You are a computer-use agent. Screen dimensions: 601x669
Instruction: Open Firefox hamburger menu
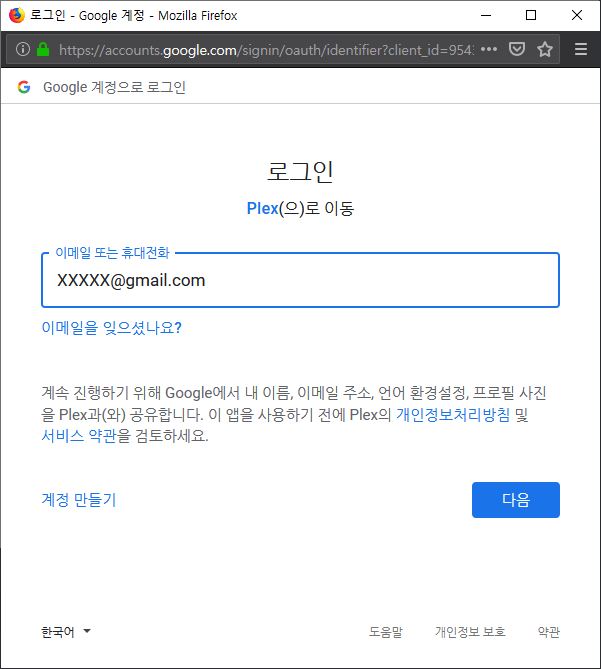tap(581, 49)
